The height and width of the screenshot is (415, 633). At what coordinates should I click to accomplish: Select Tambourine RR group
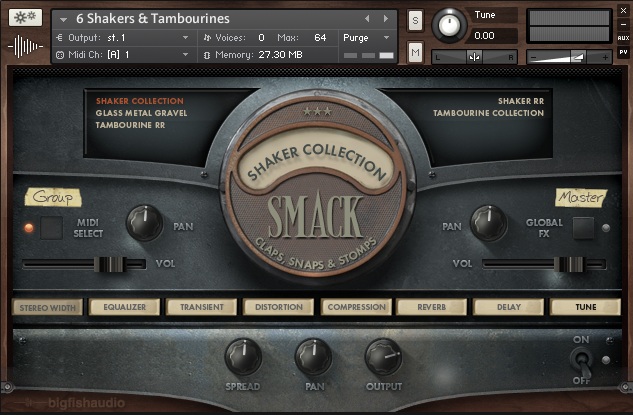pyautogui.click(x=130, y=125)
